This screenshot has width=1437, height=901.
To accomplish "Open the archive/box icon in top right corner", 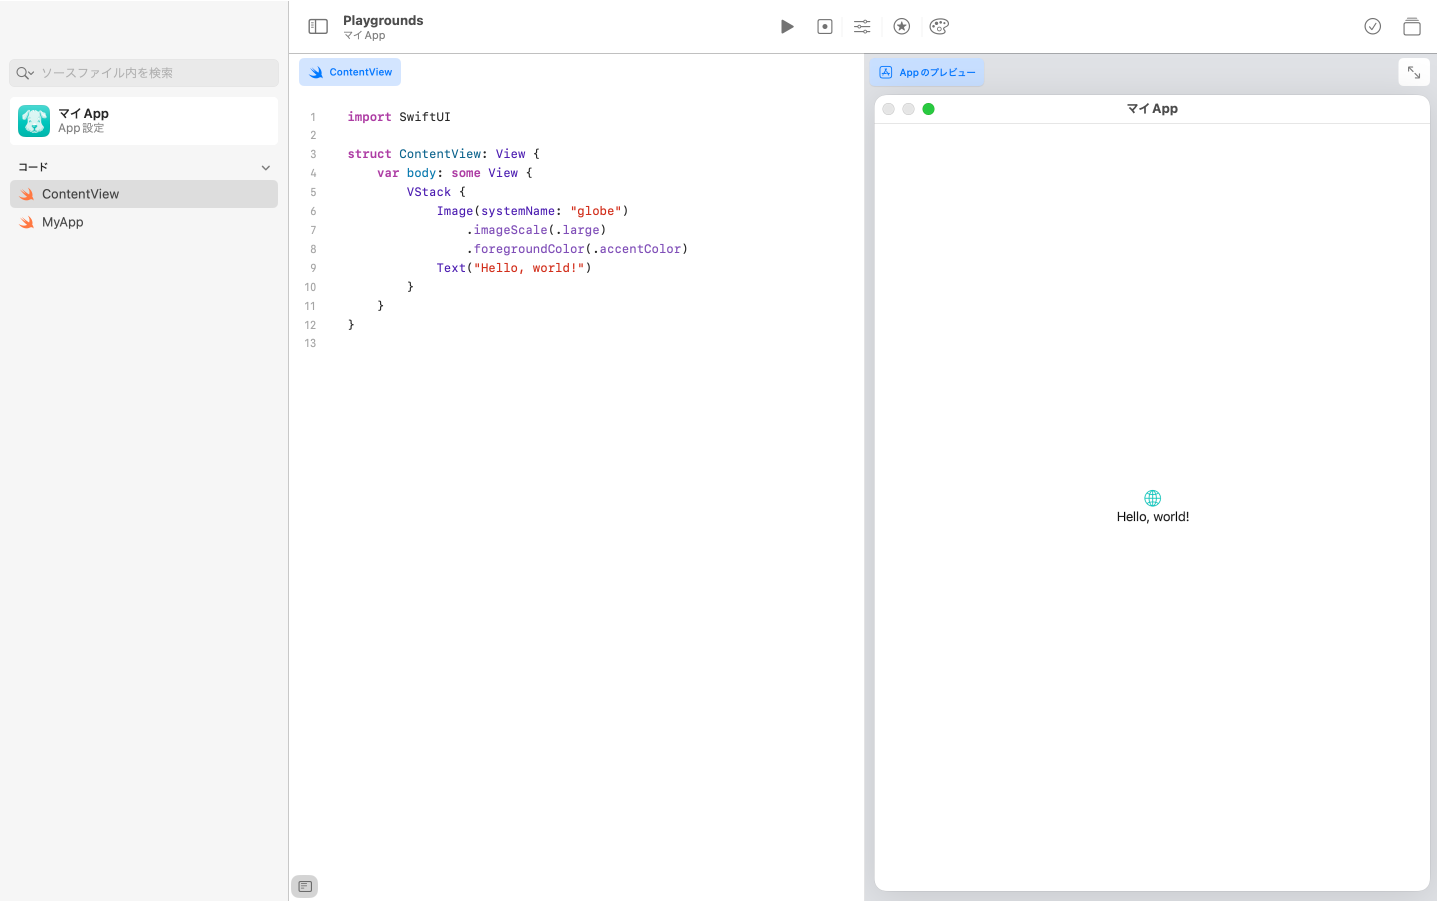I will (1412, 26).
